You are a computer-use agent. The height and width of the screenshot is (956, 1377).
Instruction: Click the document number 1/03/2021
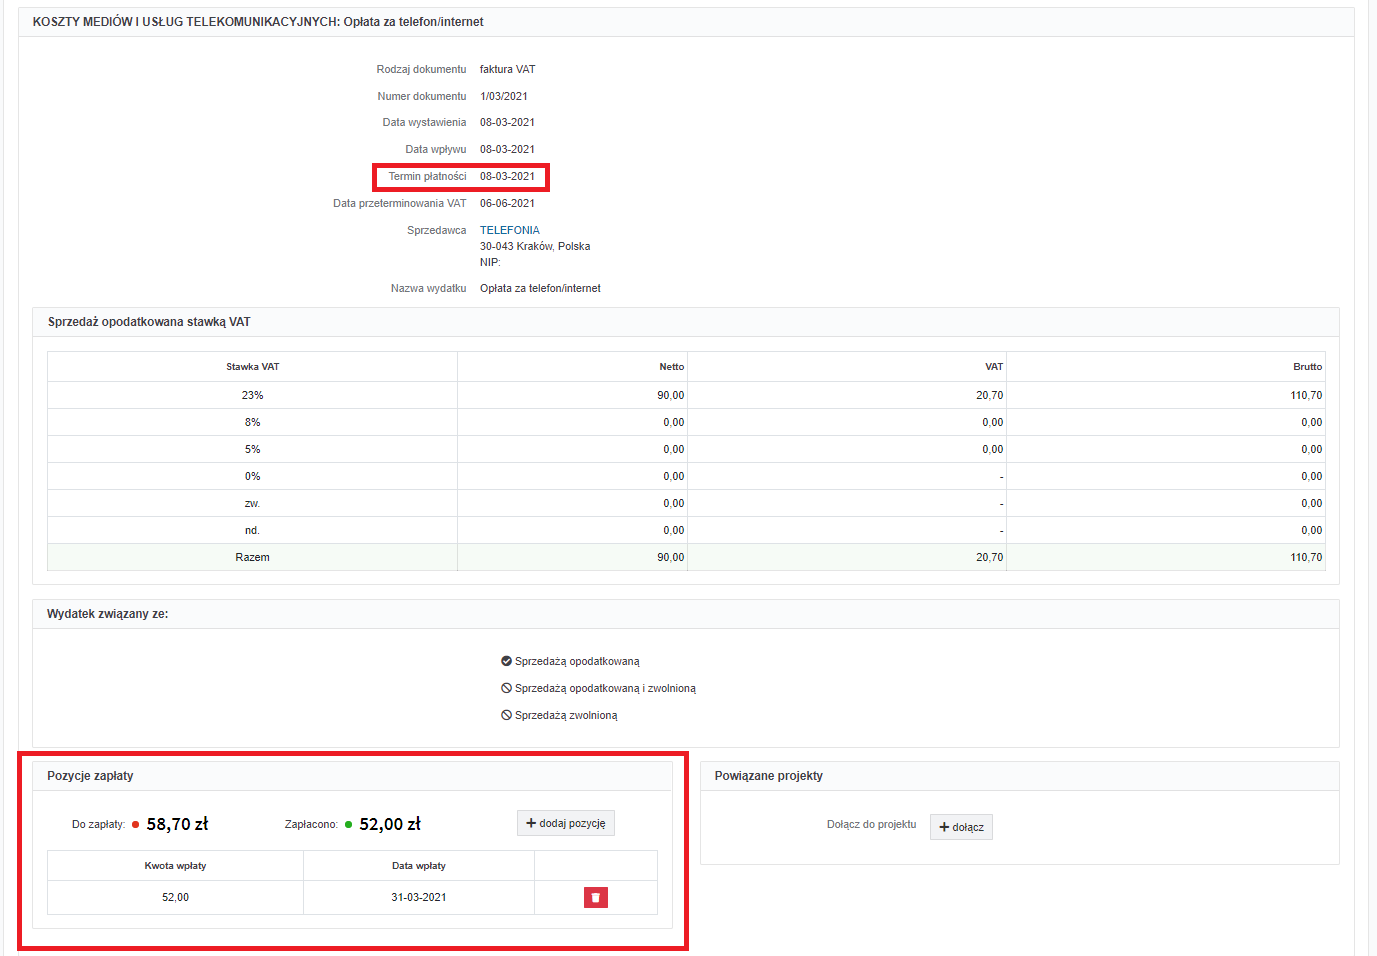click(x=504, y=96)
